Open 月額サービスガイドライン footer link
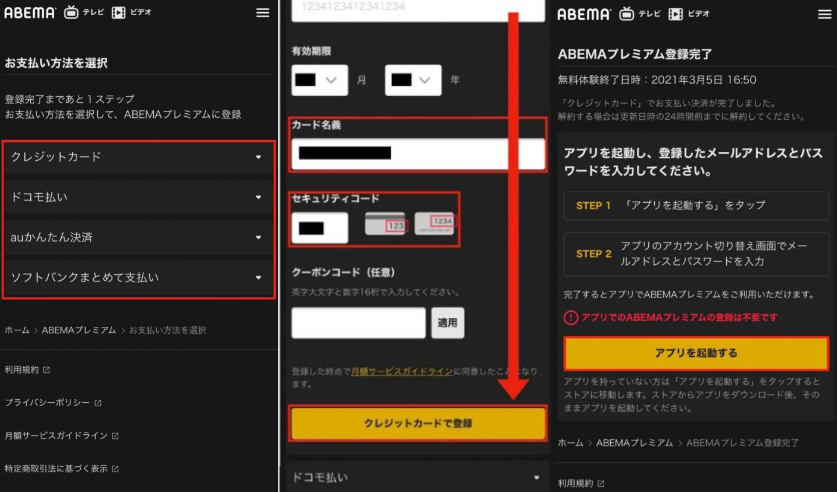This screenshot has height=492, width=837. click(x=61, y=435)
